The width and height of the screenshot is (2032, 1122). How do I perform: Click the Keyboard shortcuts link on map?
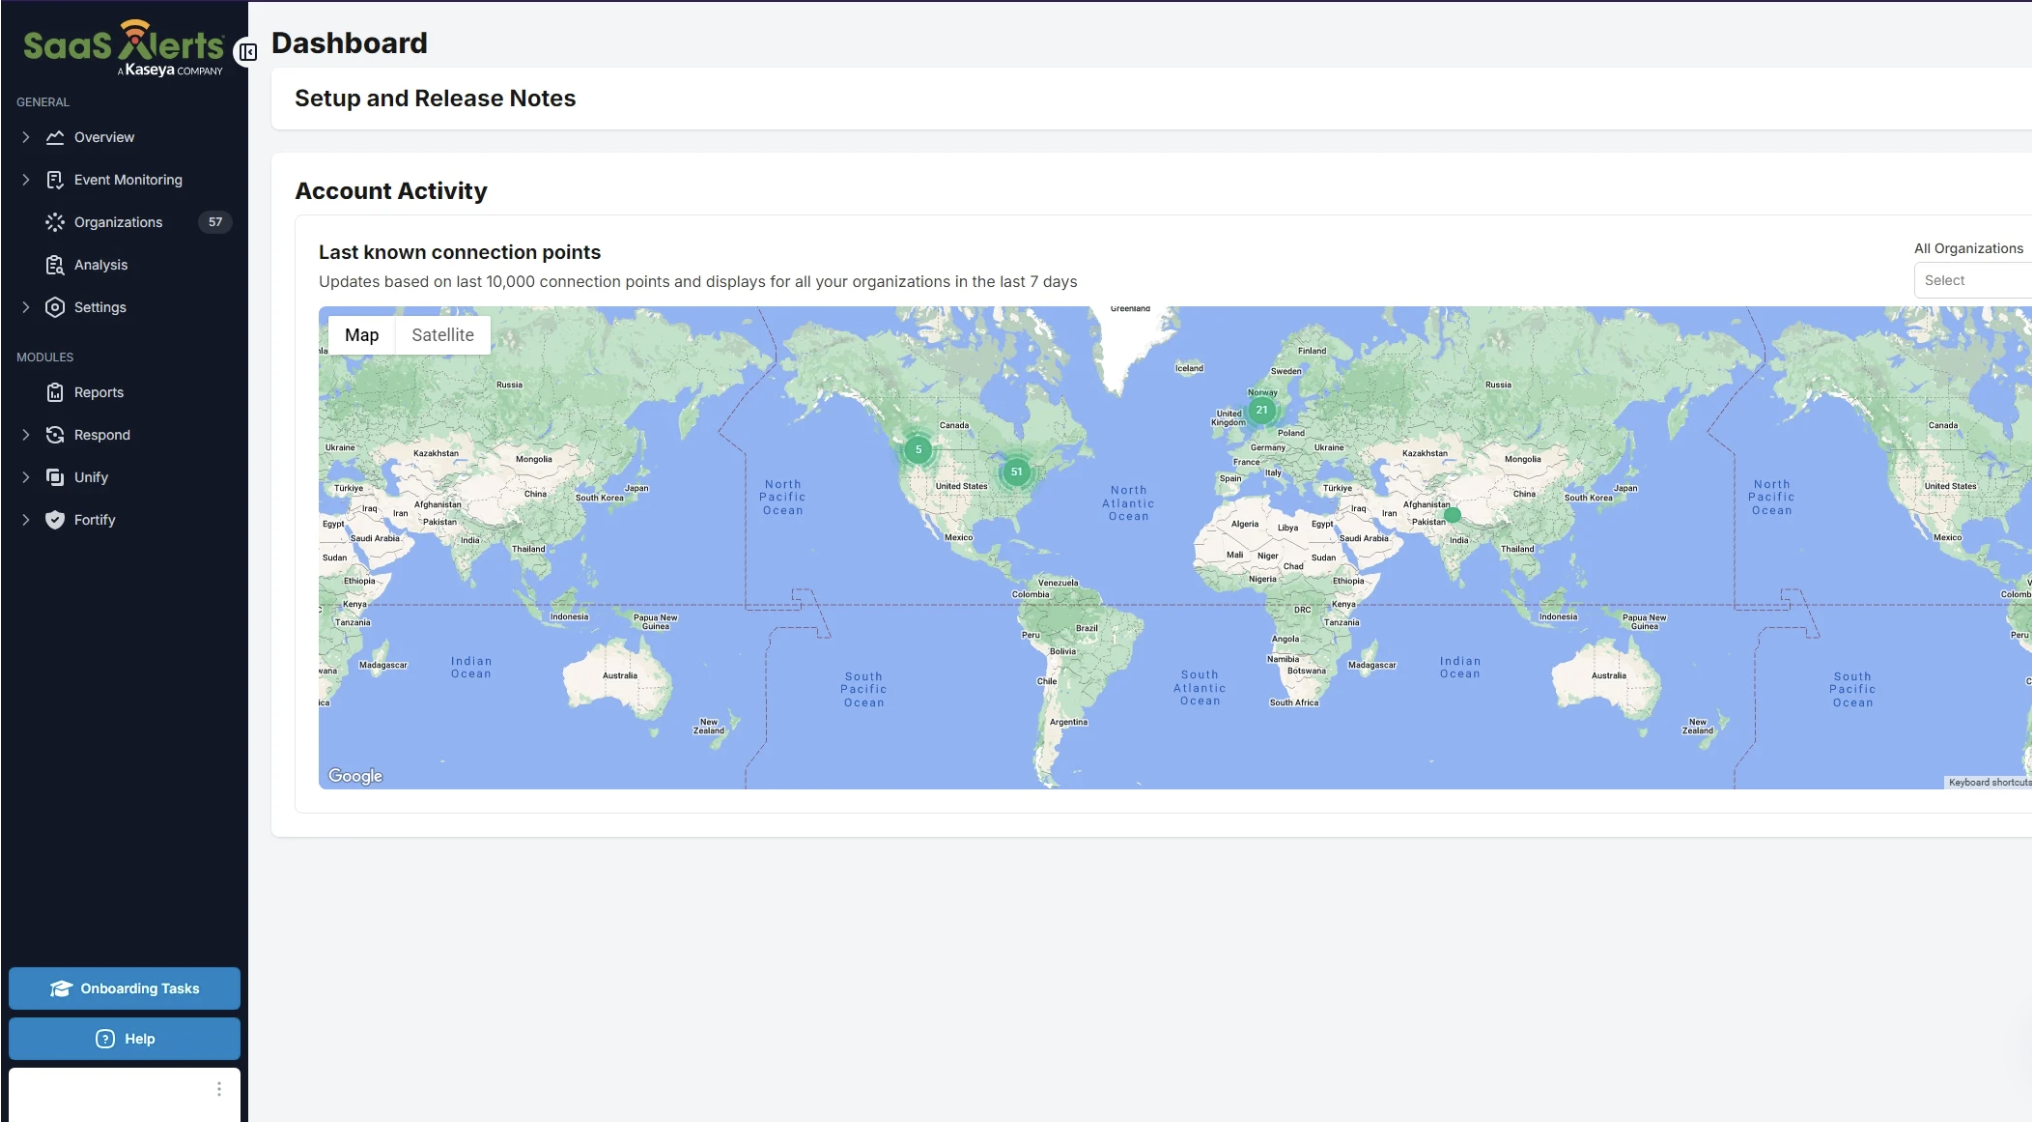pyautogui.click(x=1989, y=782)
